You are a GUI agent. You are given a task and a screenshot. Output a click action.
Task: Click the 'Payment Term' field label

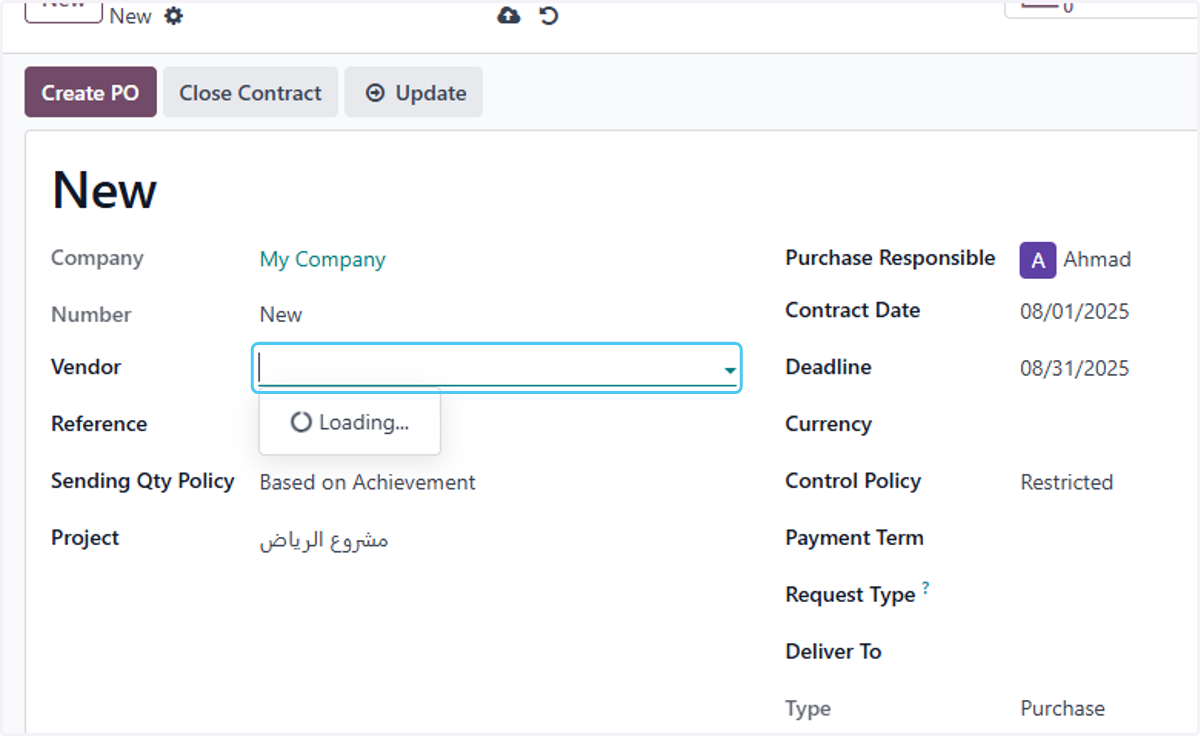[x=854, y=537]
